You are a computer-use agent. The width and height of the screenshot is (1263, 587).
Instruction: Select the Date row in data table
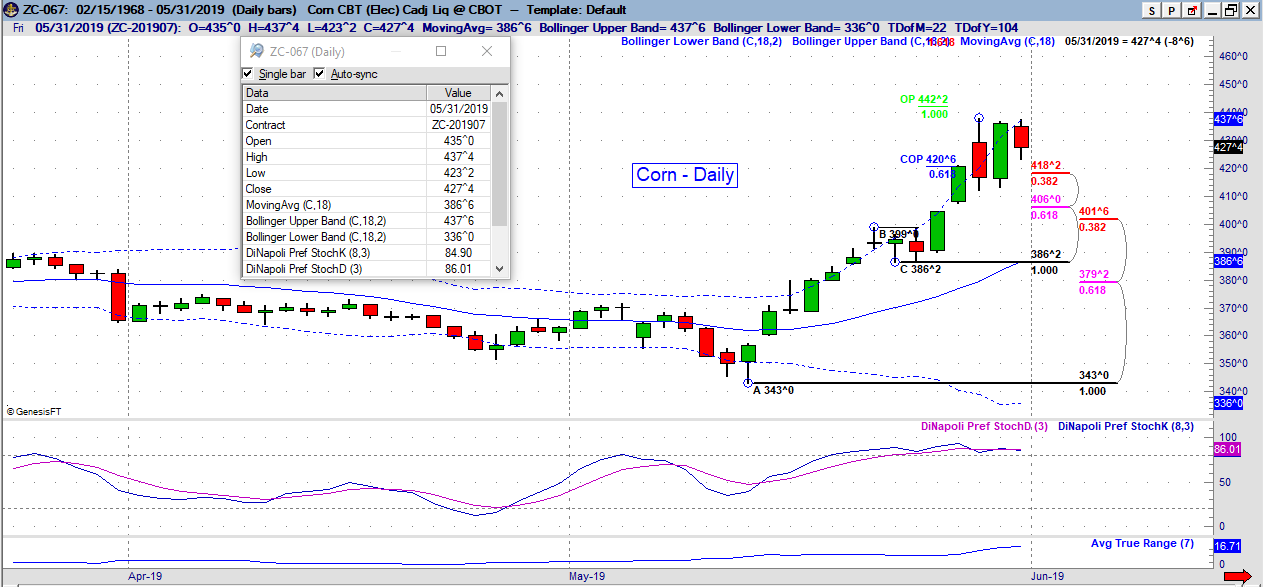click(x=366, y=109)
